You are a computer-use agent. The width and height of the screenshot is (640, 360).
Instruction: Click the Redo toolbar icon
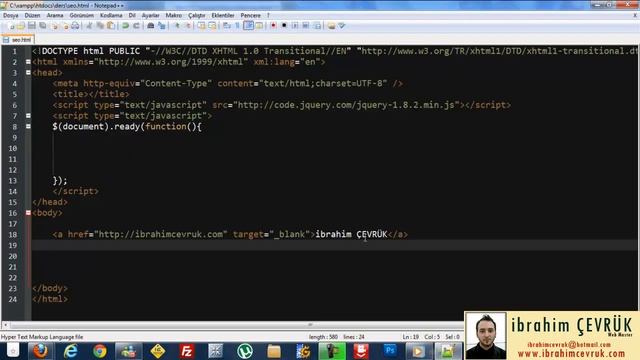pyautogui.click(x=136, y=26)
